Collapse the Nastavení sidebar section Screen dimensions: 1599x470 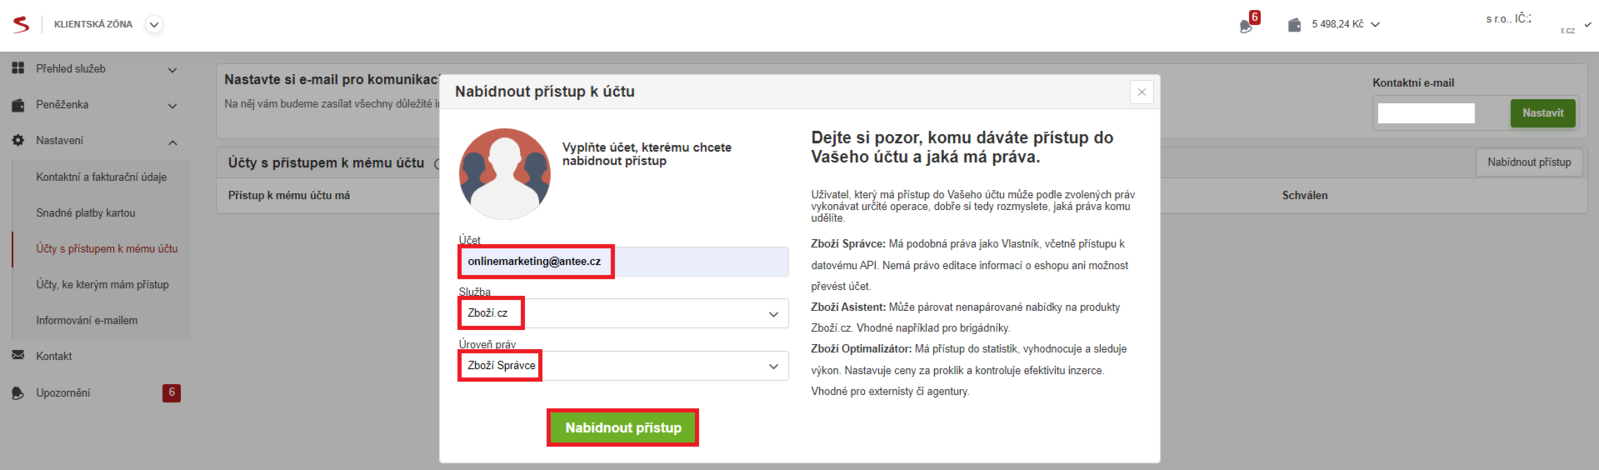(172, 142)
